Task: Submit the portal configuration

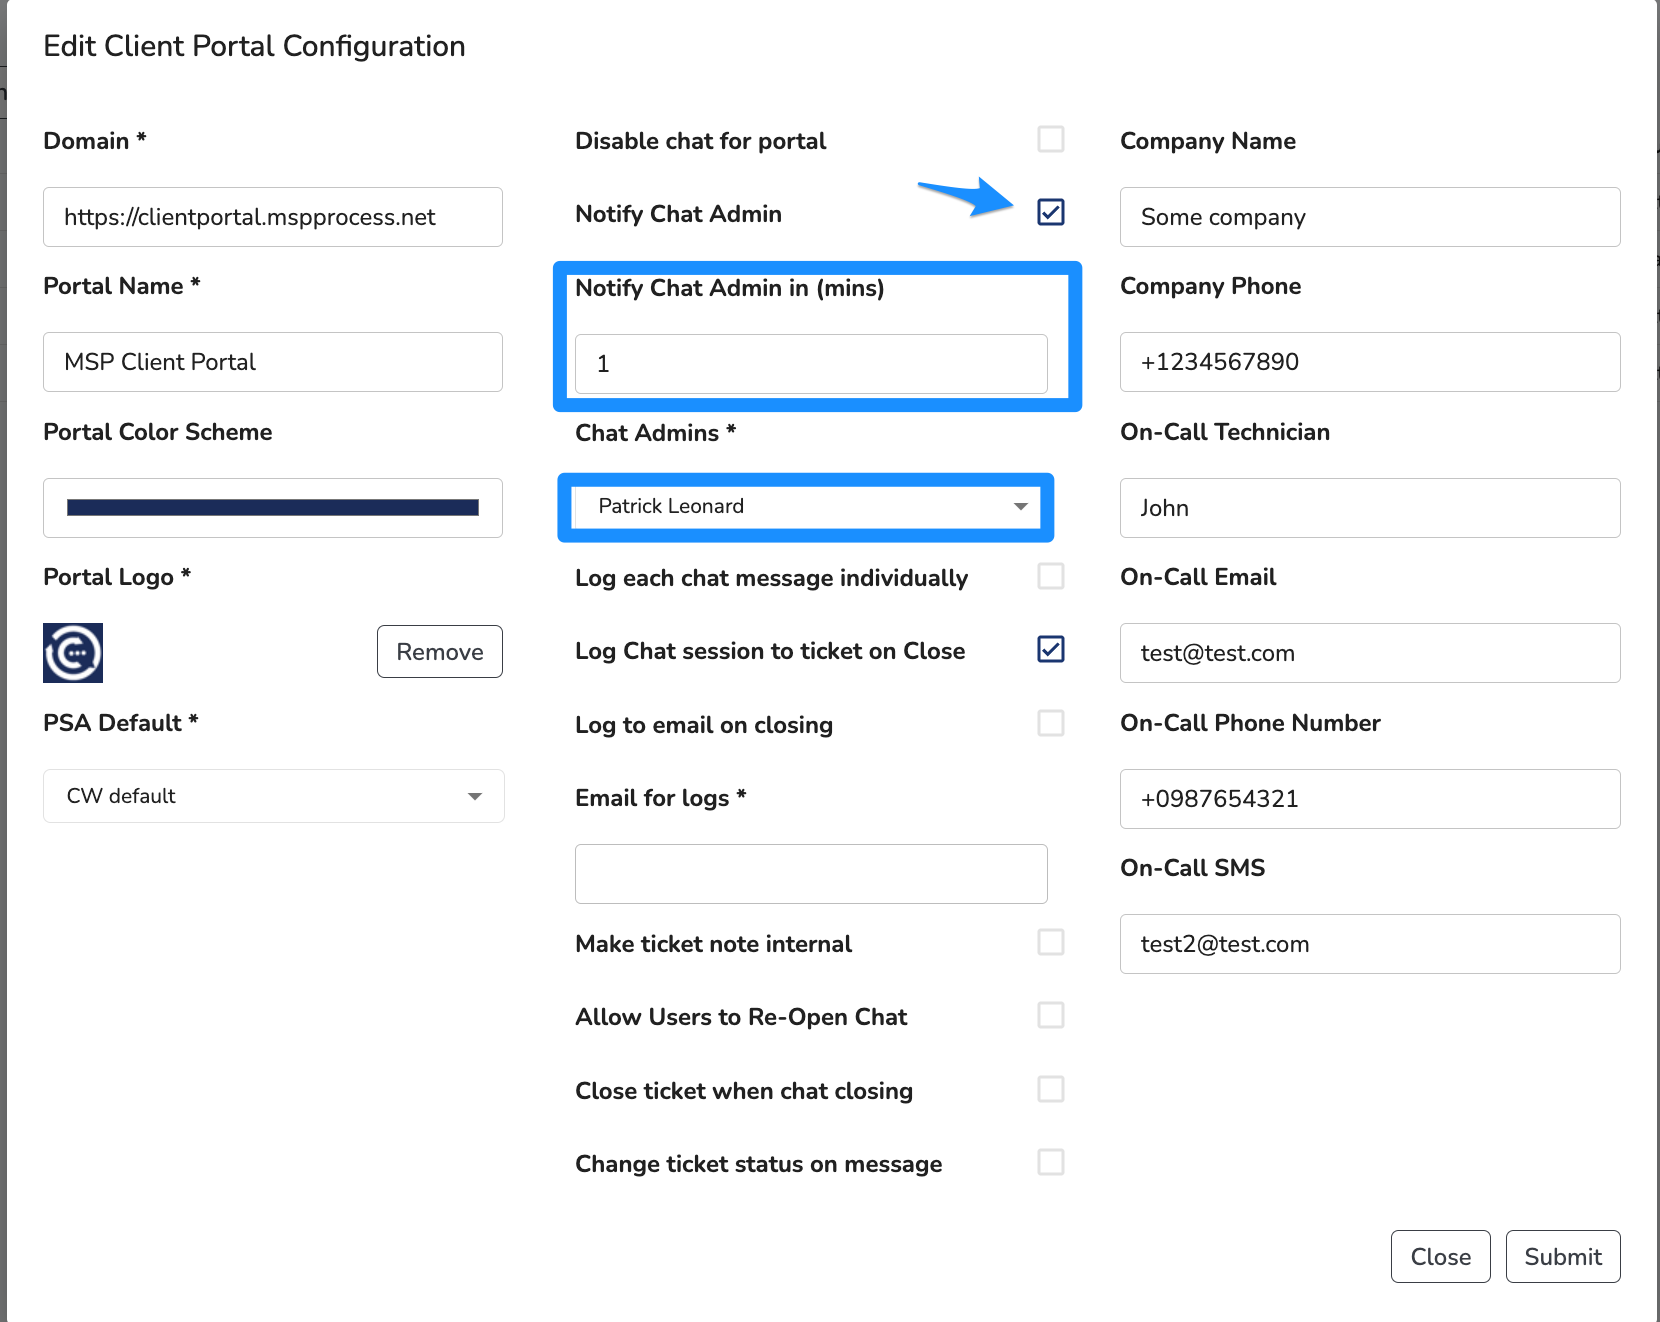Action: 1562,1257
